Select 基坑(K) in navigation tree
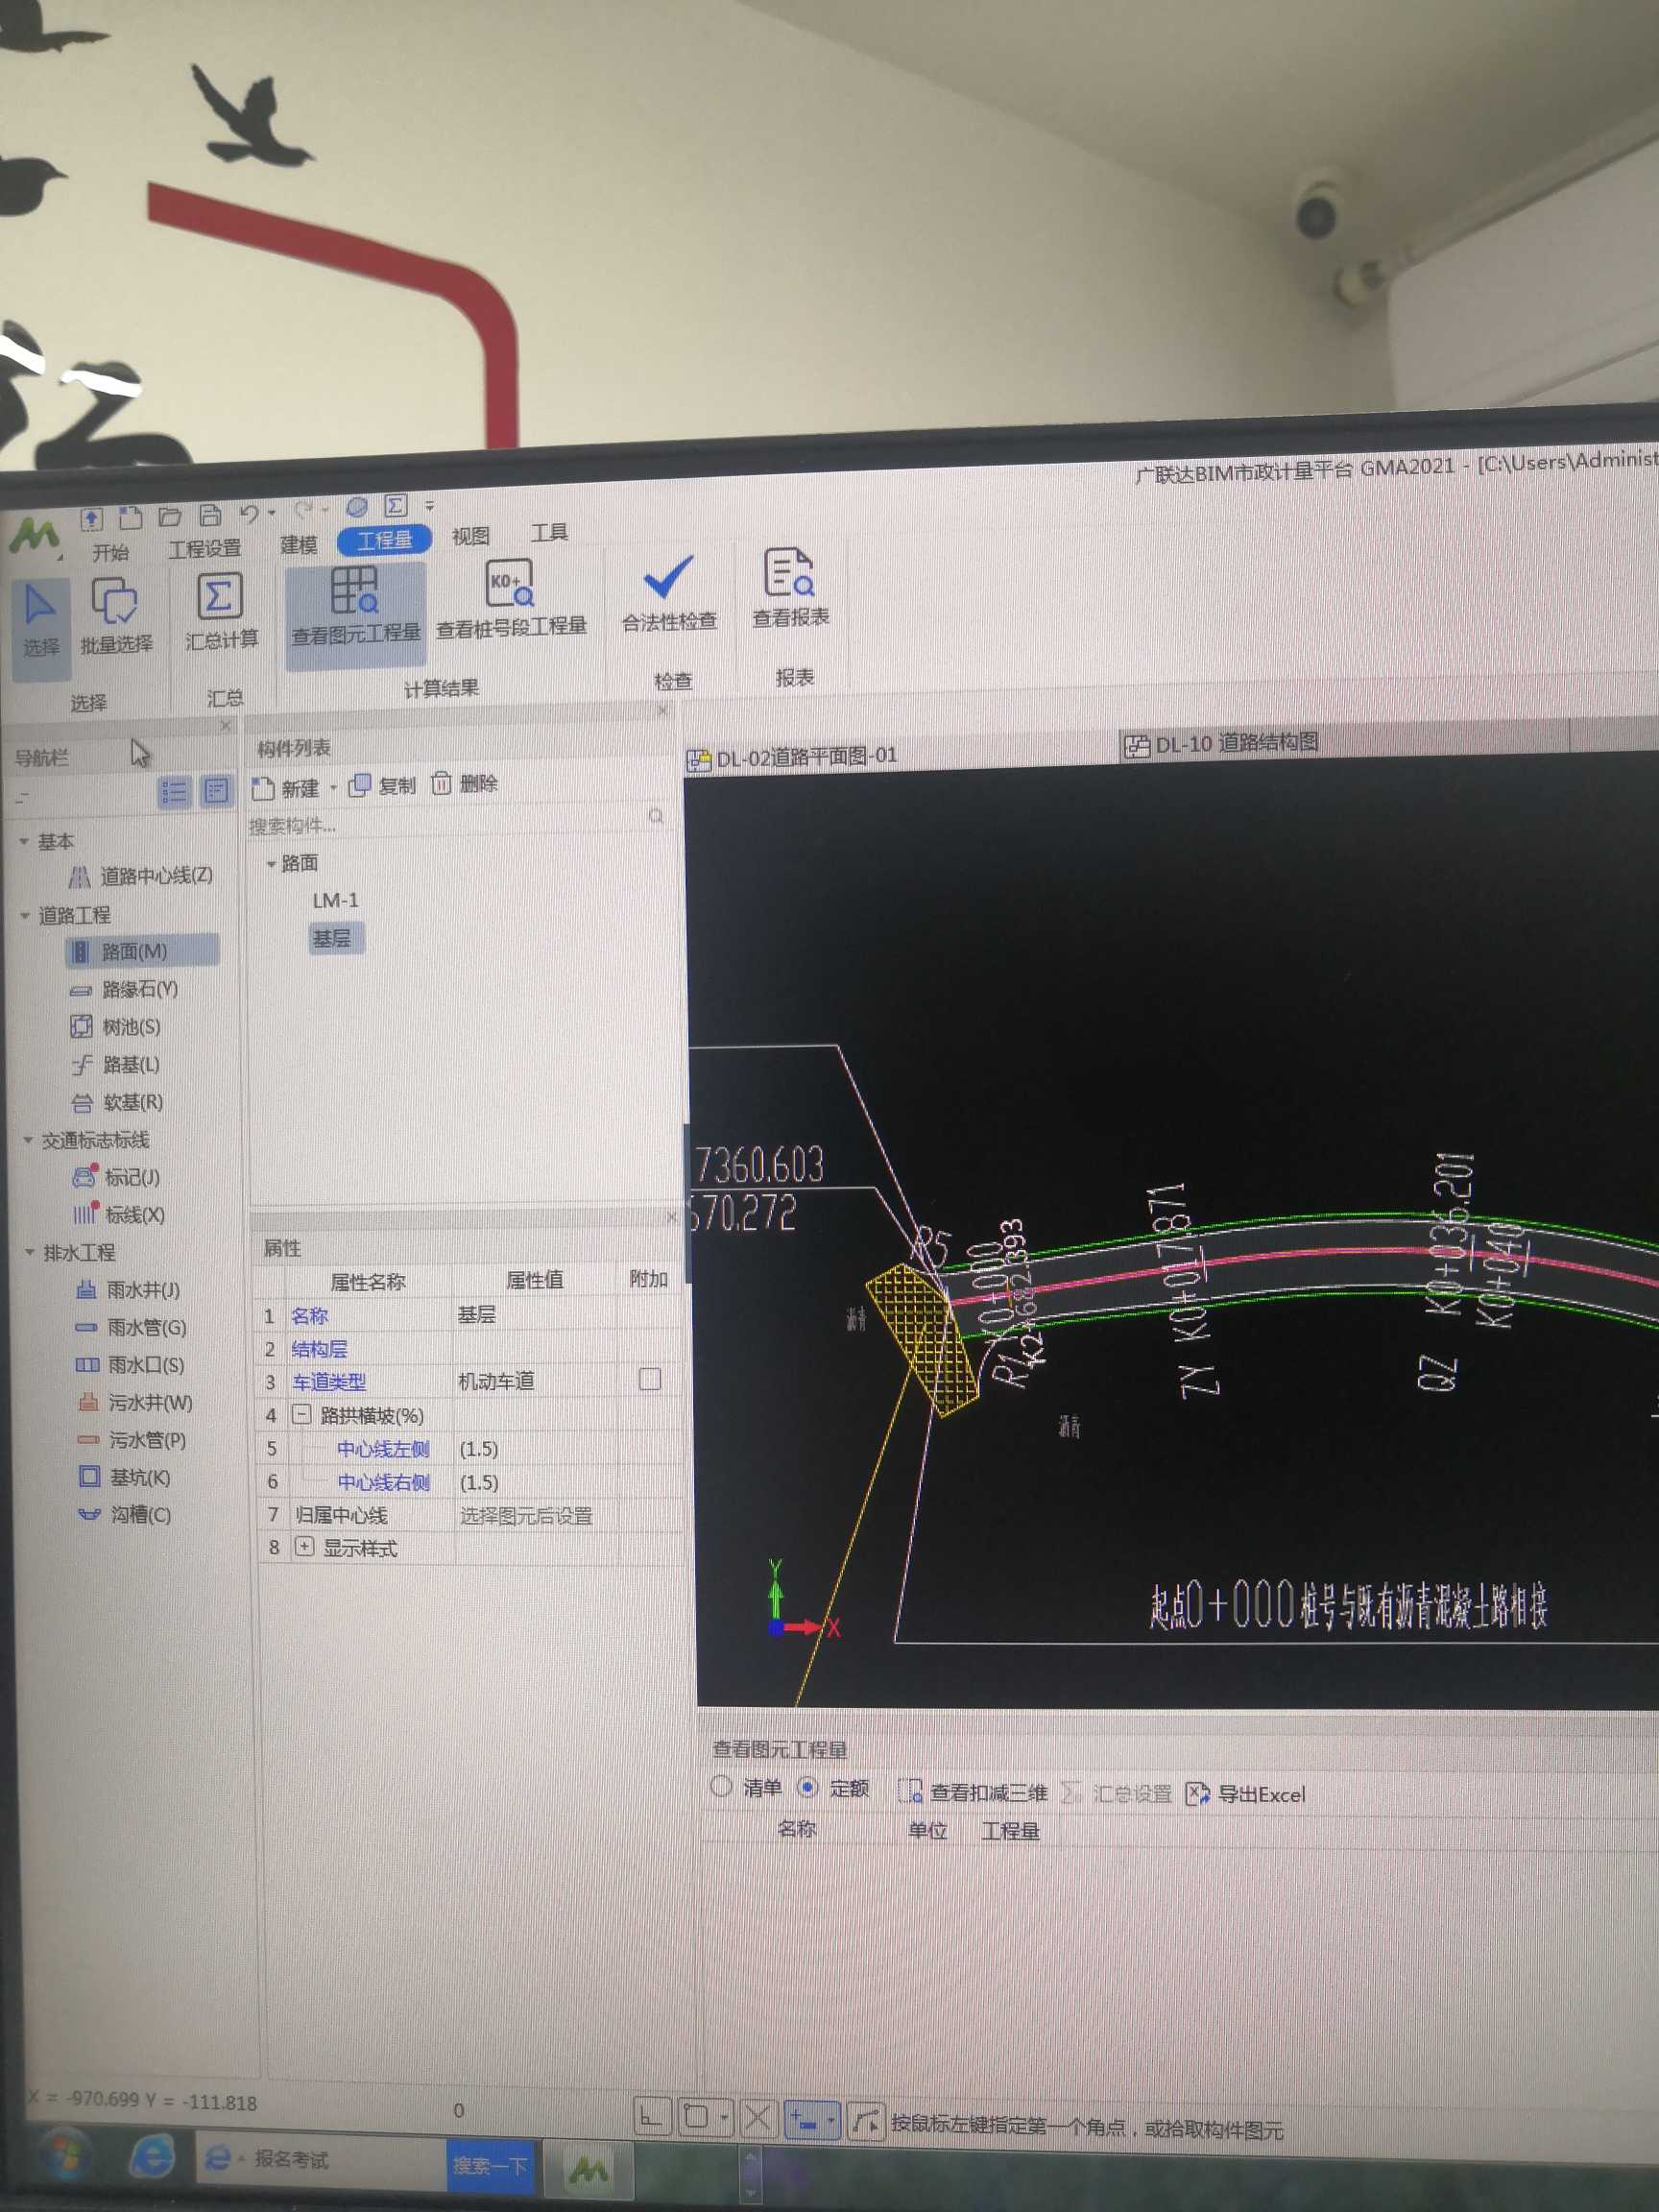 click(x=126, y=1478)
